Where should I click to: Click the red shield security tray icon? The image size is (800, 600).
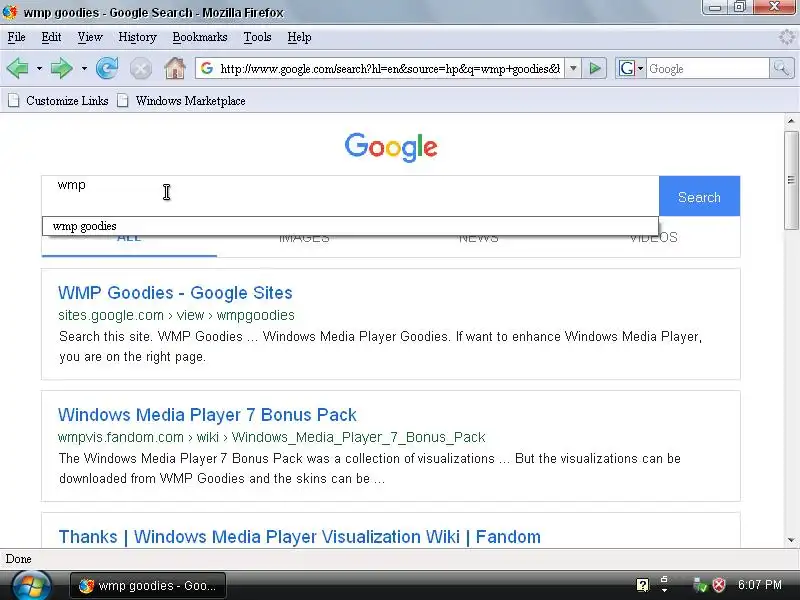point(719,585)
